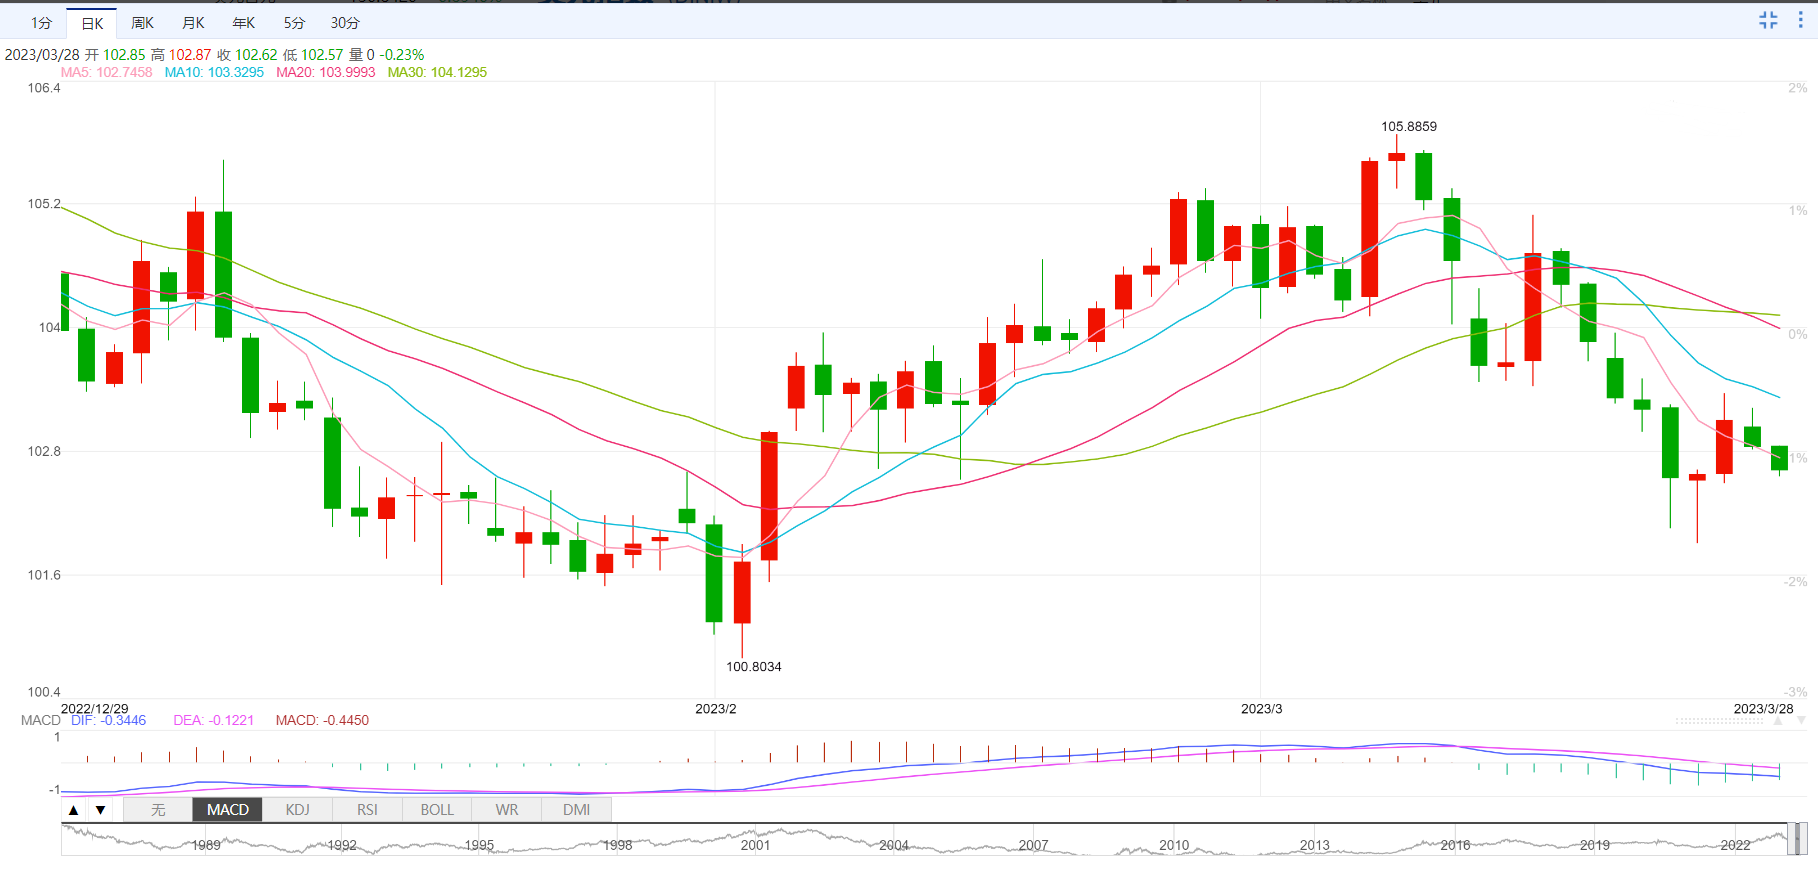This screenshot has width=1818, height=886.
Task: Select the MACD indicator button
Action: [x=228, y=810]
